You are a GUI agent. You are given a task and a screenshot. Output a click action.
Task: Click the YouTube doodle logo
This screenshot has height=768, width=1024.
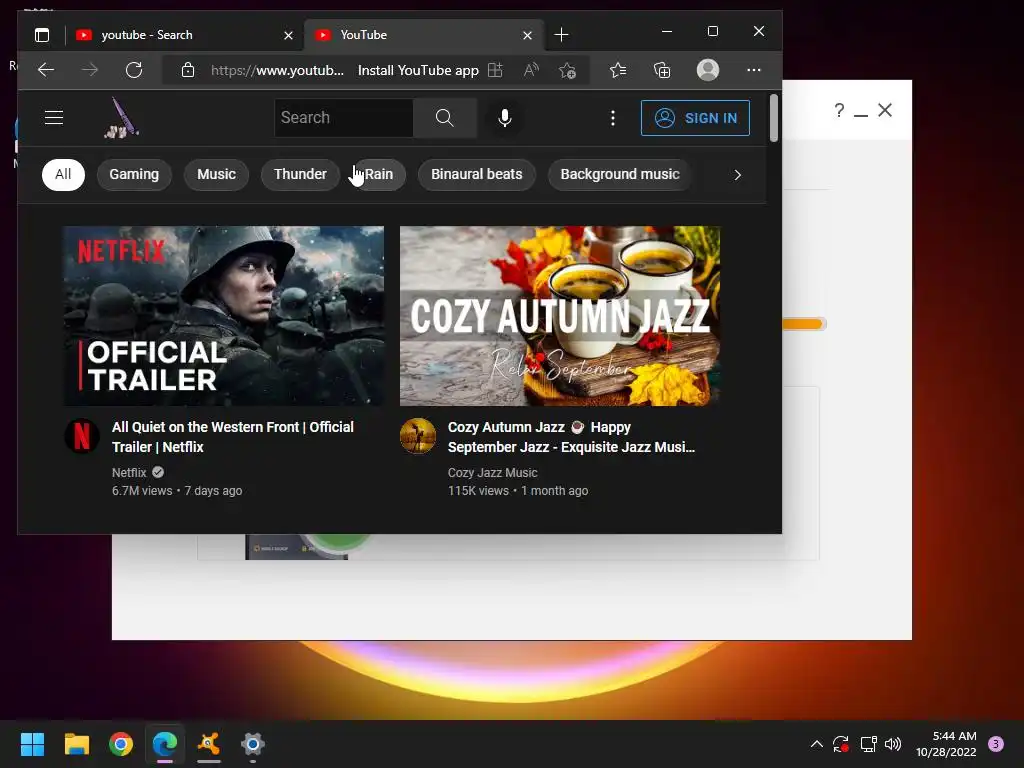(121, 118)
